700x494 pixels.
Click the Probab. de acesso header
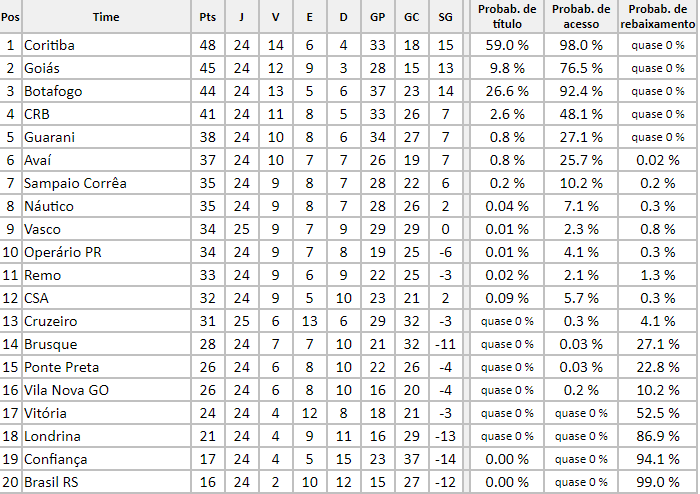pos(582,17)
